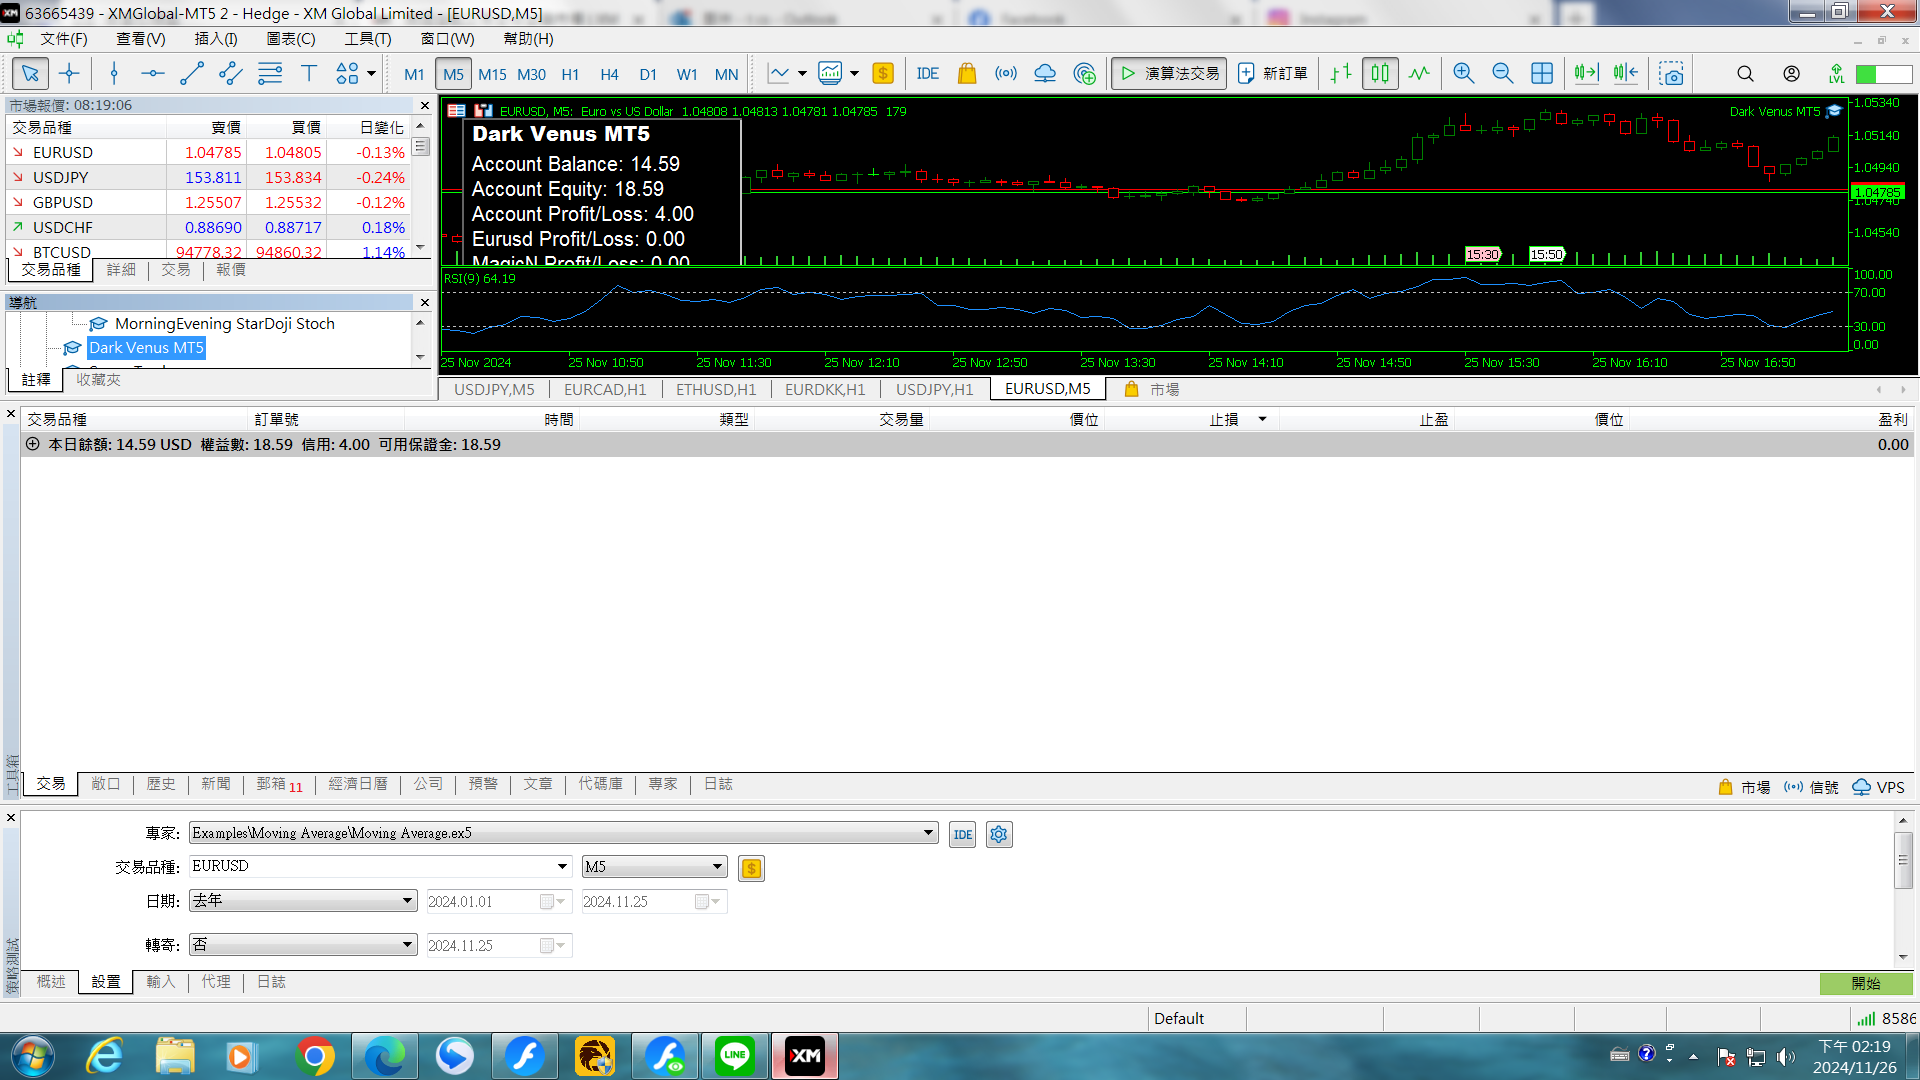
Task: Open the tester settings gear icon
Action: pos(999,834)
